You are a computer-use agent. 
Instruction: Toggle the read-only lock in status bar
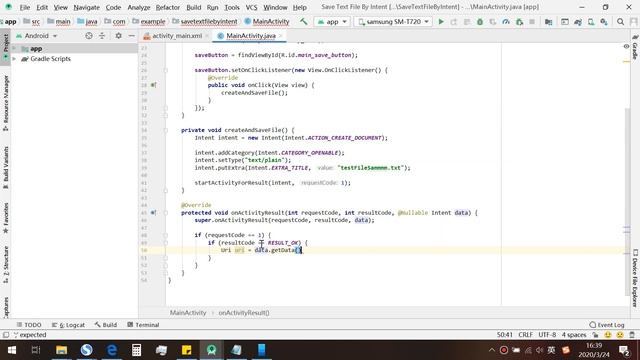[596, 335]
